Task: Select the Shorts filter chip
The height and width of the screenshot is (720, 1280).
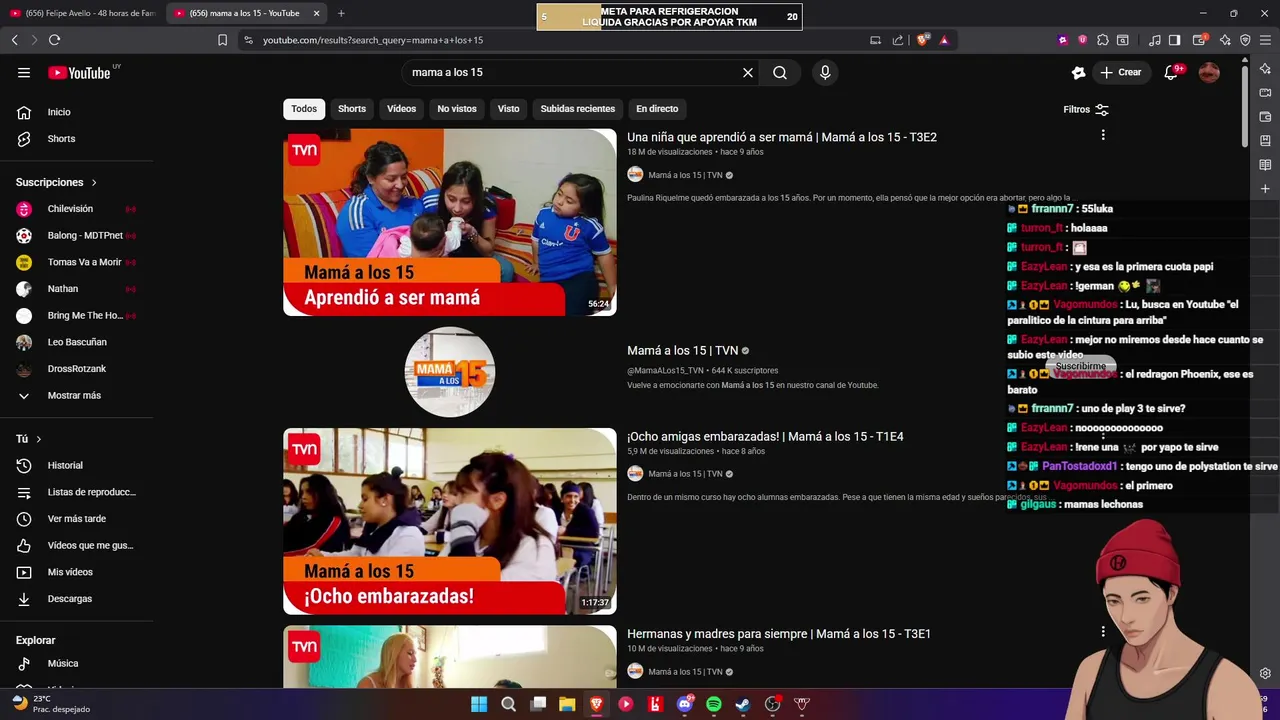Action: tap(352, 109)
